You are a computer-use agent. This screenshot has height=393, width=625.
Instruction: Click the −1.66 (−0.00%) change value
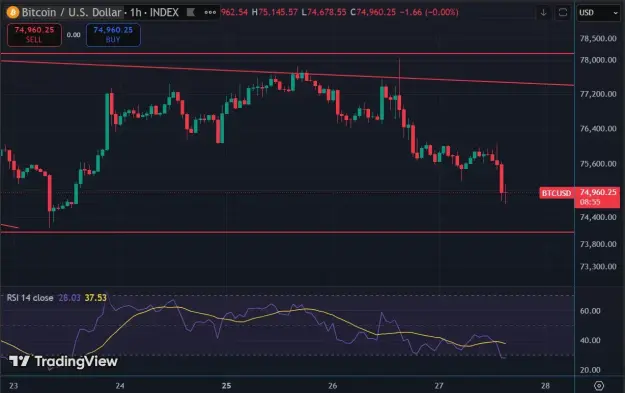pos(429,12)
